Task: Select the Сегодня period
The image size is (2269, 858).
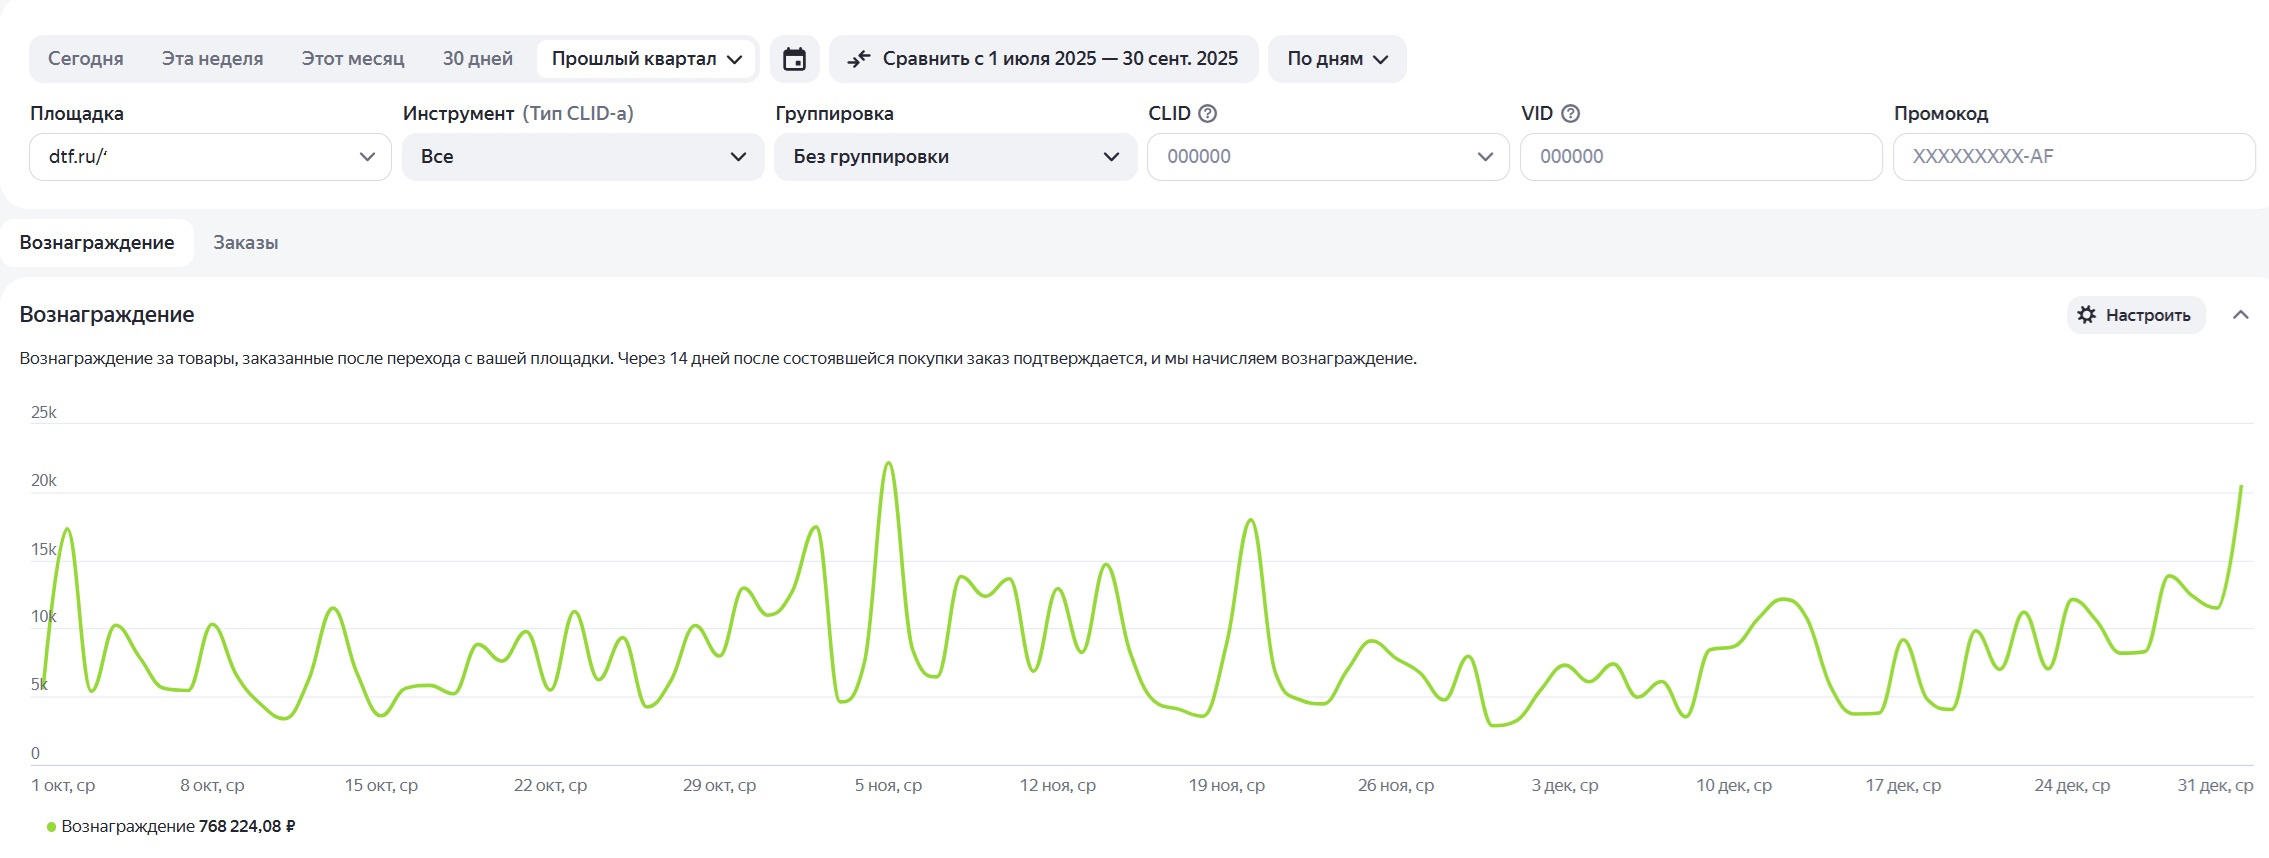Action: click(x=86, y=59)
